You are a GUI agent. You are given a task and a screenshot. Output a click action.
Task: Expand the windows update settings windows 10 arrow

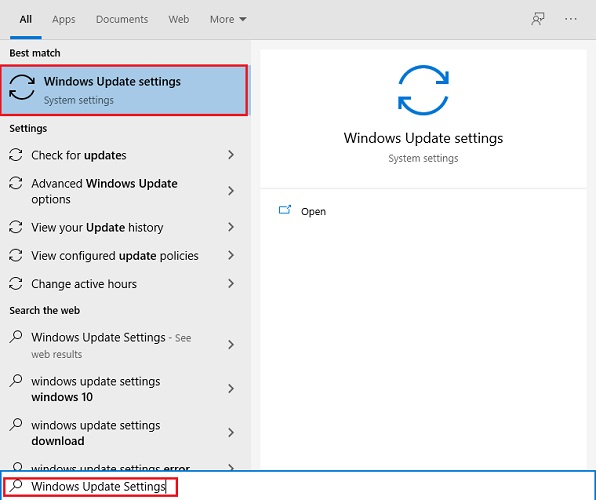coord(231,389)
